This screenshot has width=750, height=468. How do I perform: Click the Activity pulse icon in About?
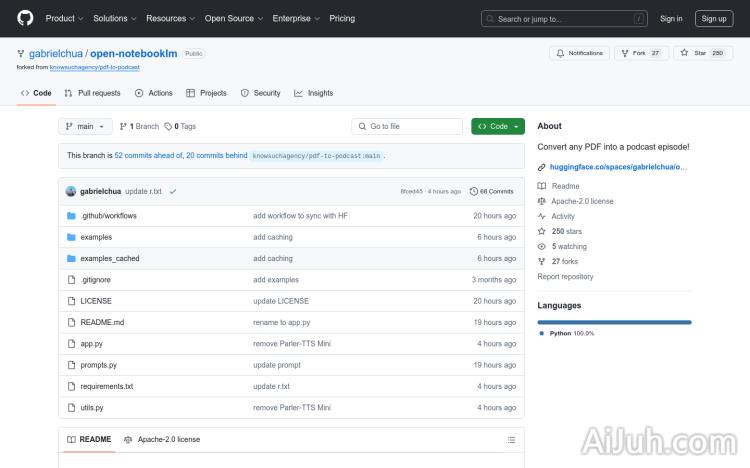click(542, 216)
